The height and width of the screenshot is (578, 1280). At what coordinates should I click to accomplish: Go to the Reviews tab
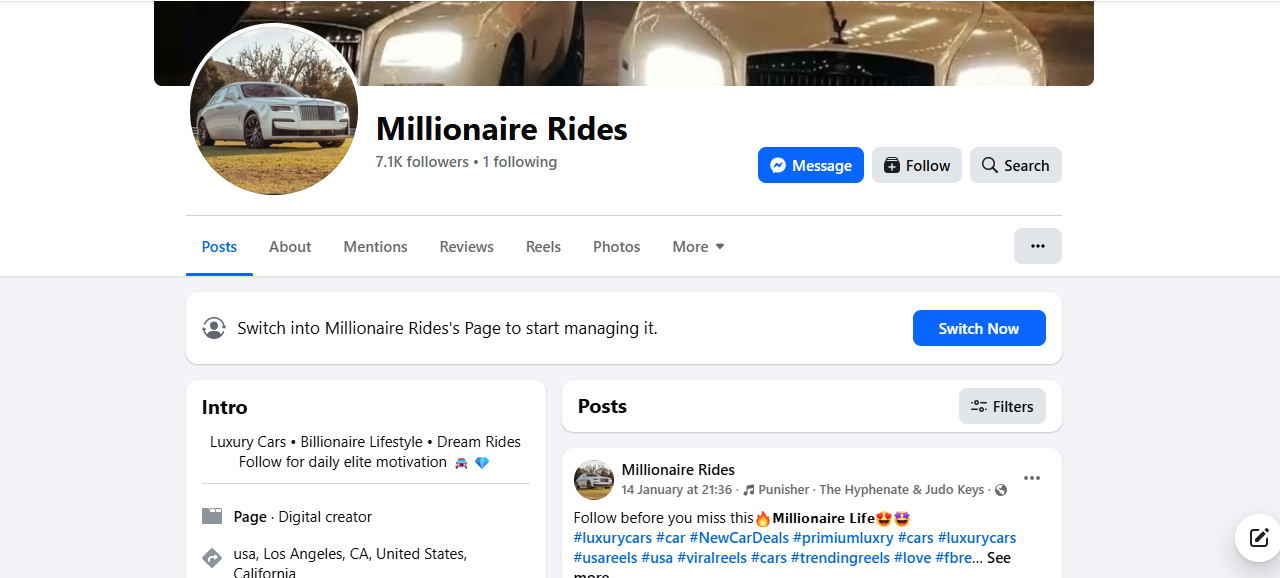(x=466, y=247)
